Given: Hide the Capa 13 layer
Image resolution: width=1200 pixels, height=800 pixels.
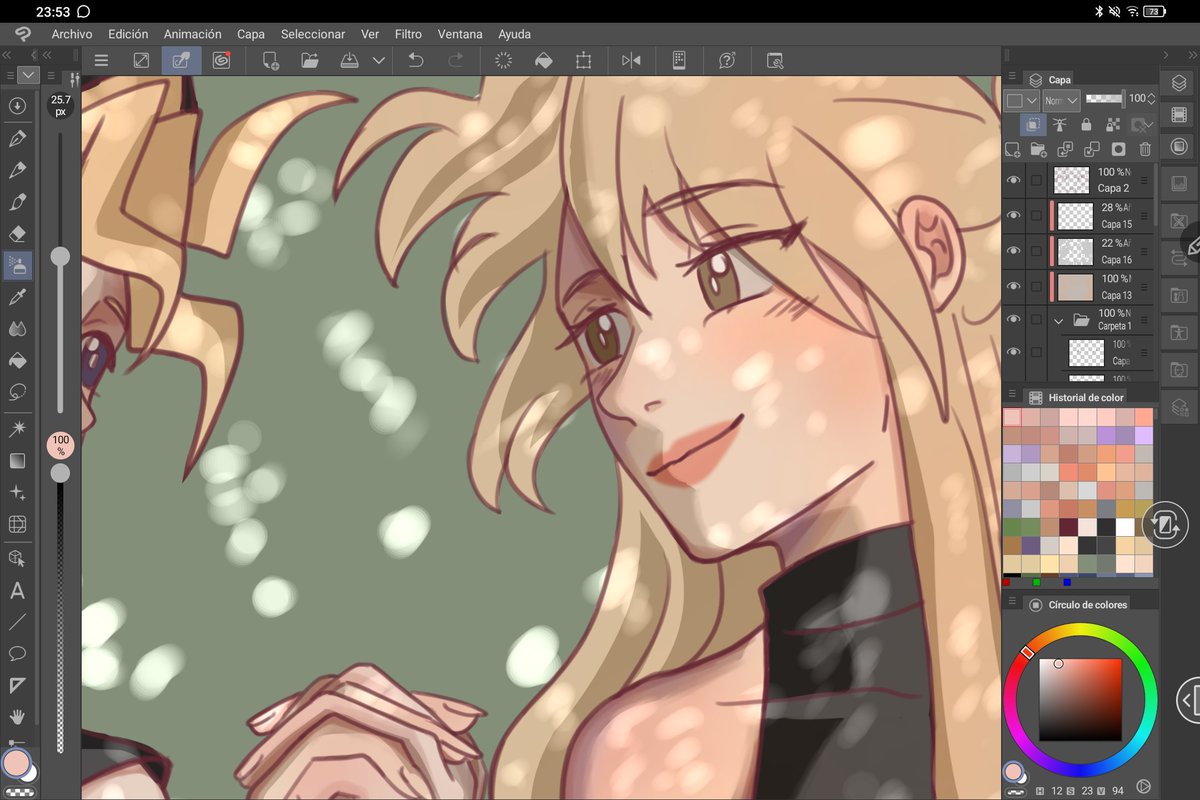Looking at the screenshot, I should coord(1014,286).
